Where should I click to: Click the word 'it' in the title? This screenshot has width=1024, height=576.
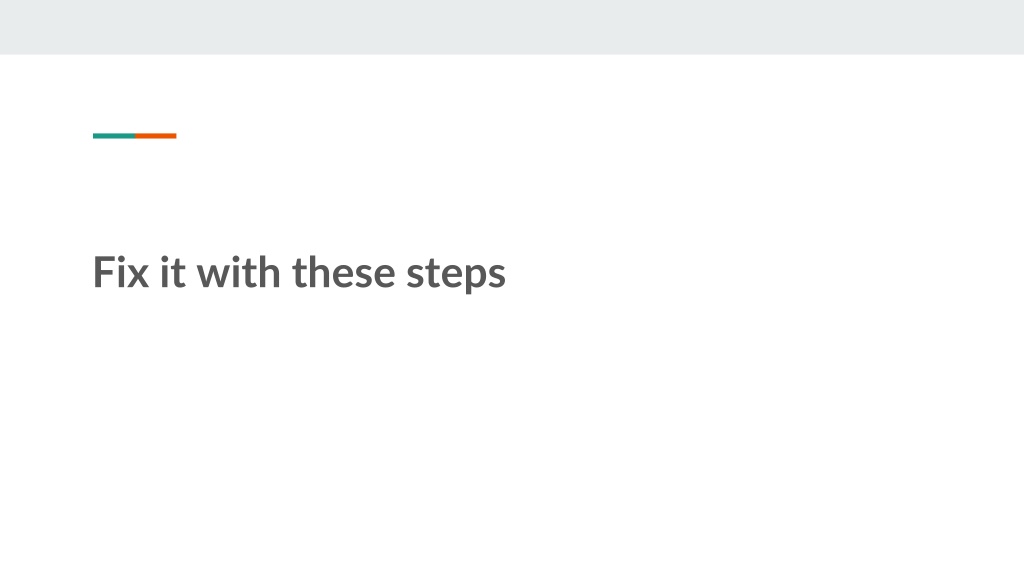click(173, 272)
